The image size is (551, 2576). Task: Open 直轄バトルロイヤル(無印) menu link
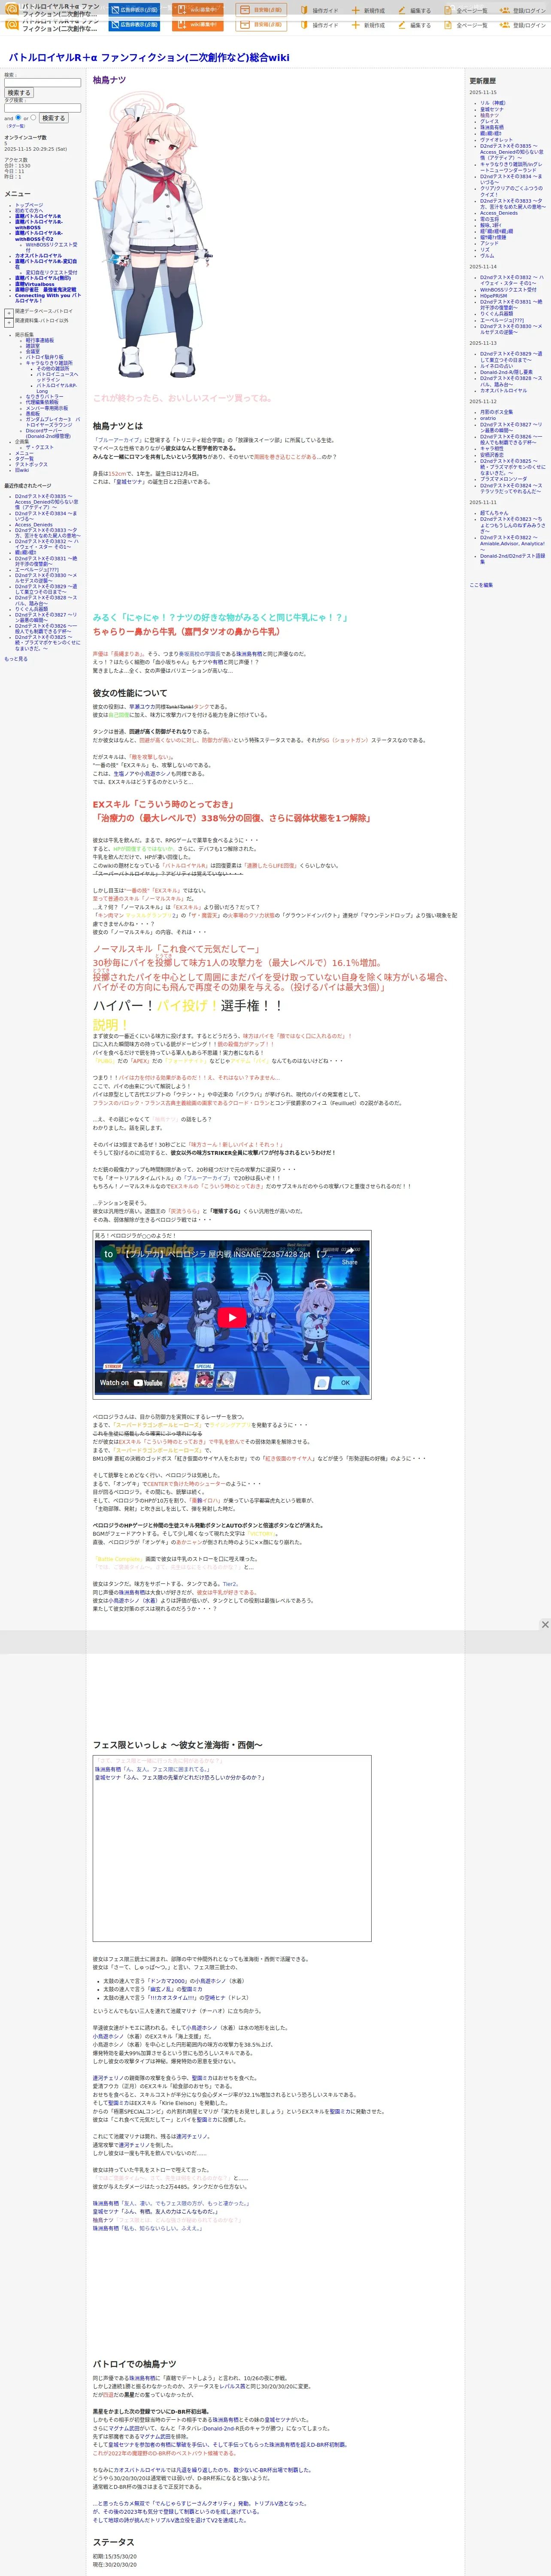click(x=43, y=279)
